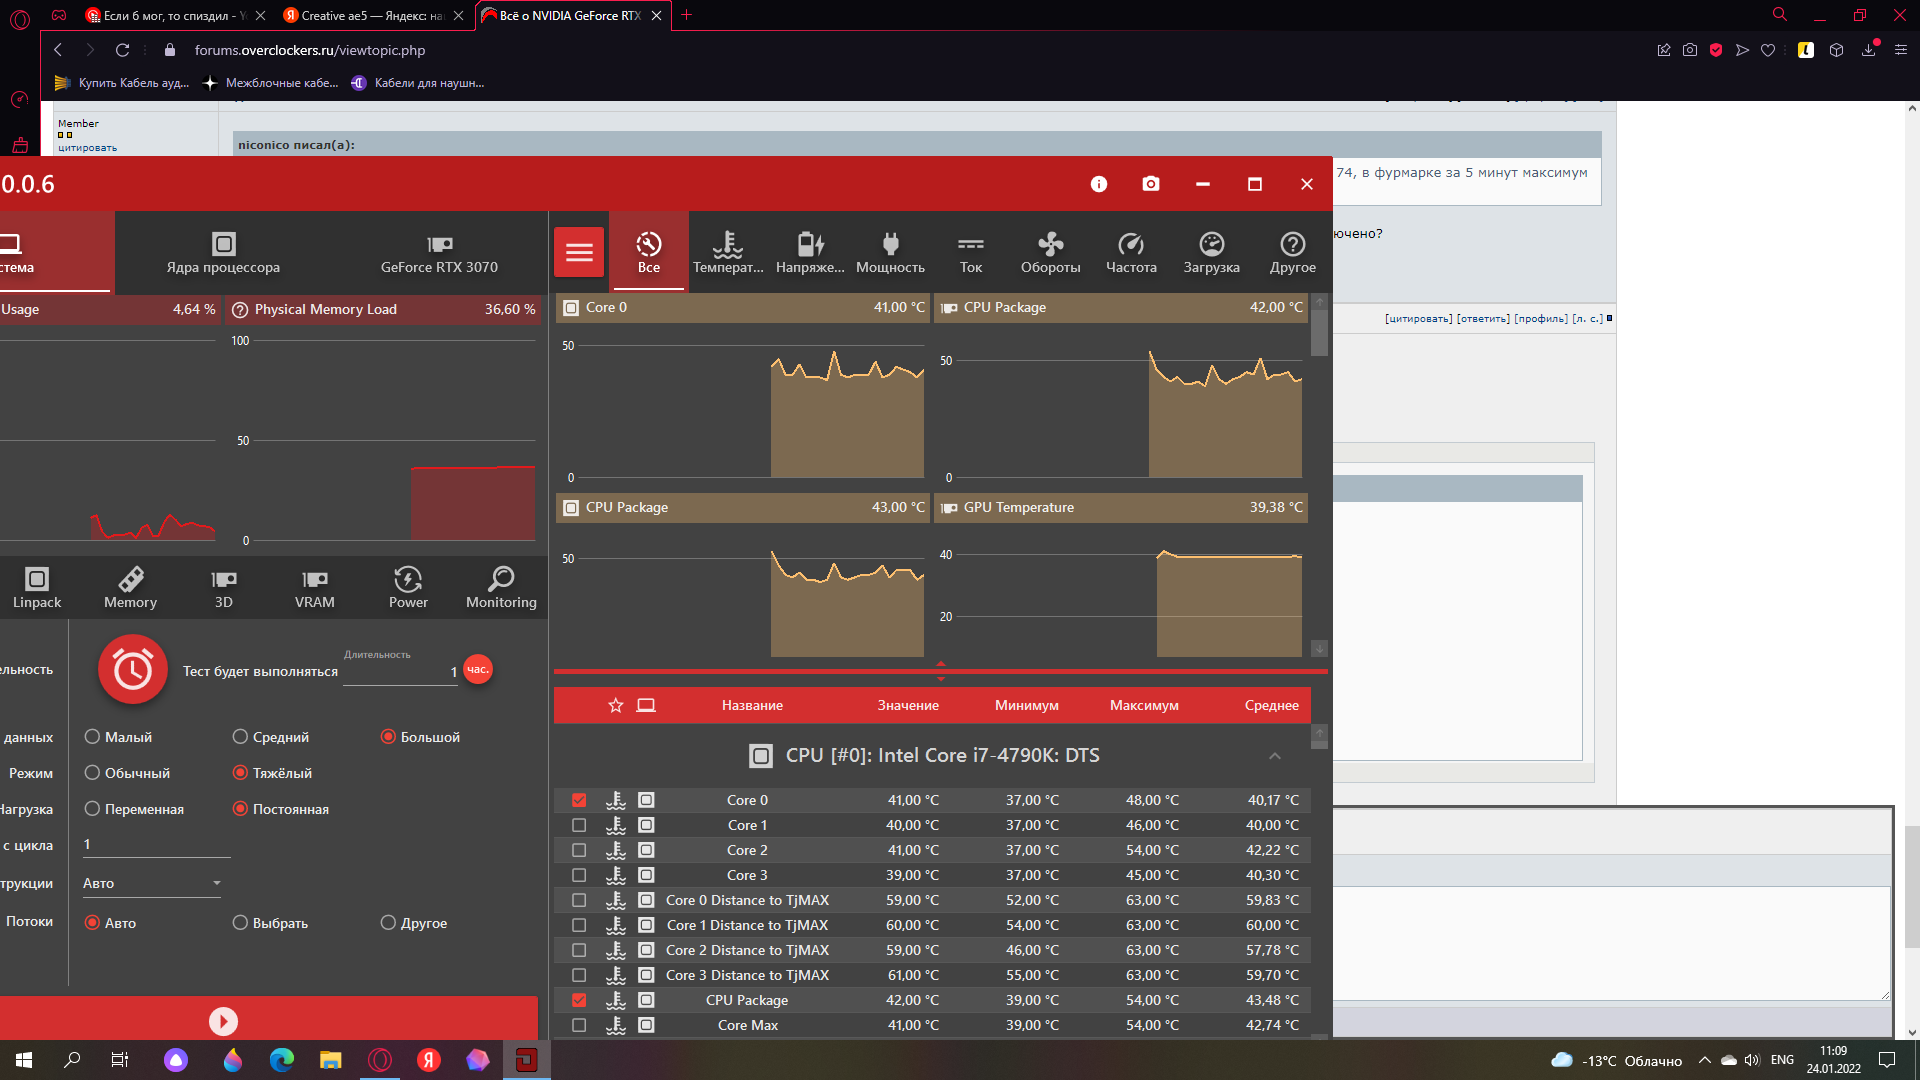Open the Авто instructions dropdown

(x=152, y=884)
